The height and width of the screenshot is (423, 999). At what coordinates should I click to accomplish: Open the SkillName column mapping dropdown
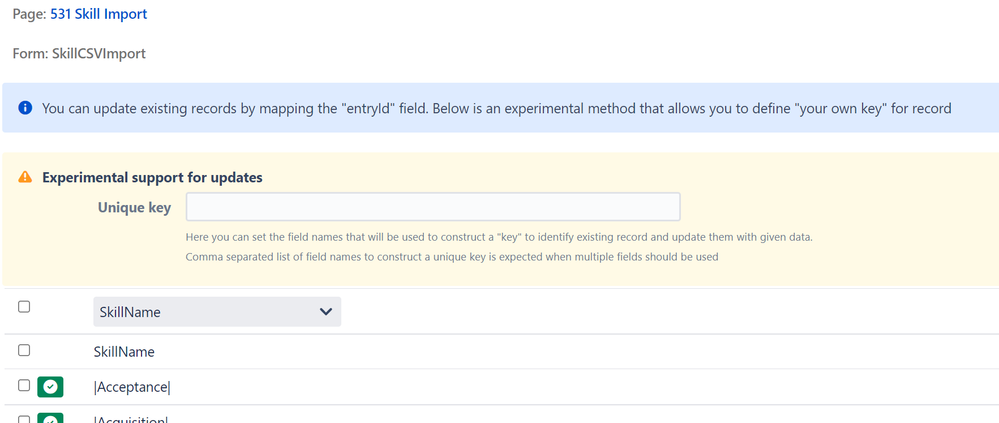217,312
